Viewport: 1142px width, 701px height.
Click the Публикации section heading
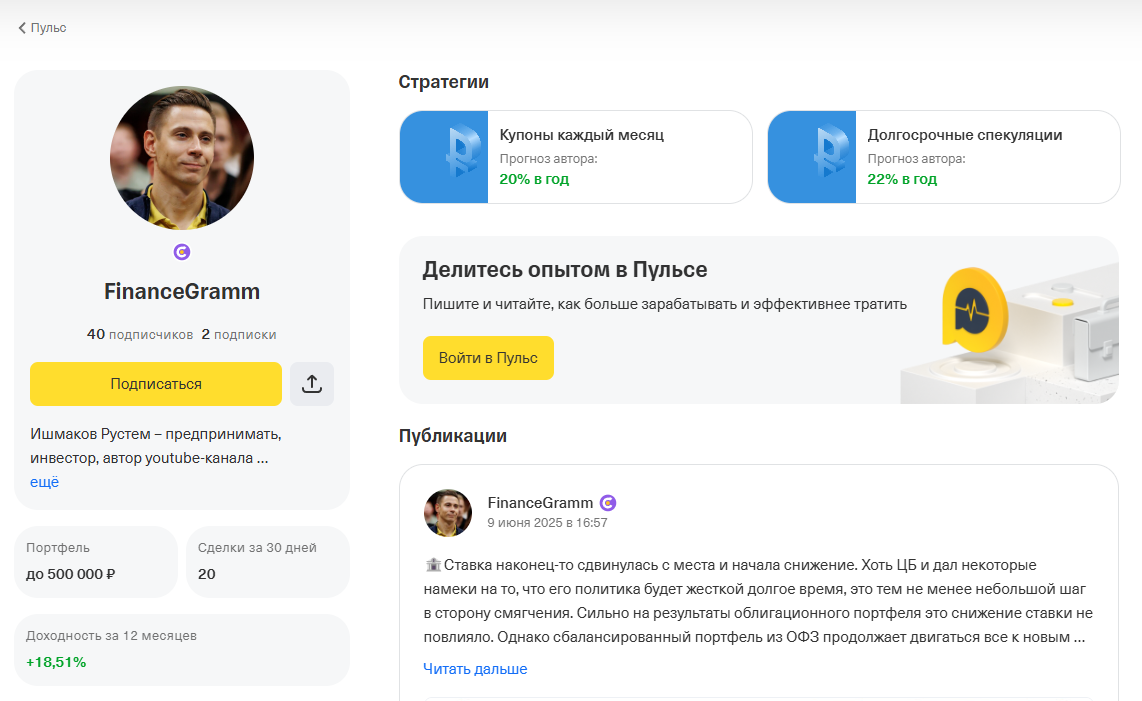click(x=452, y=436)
